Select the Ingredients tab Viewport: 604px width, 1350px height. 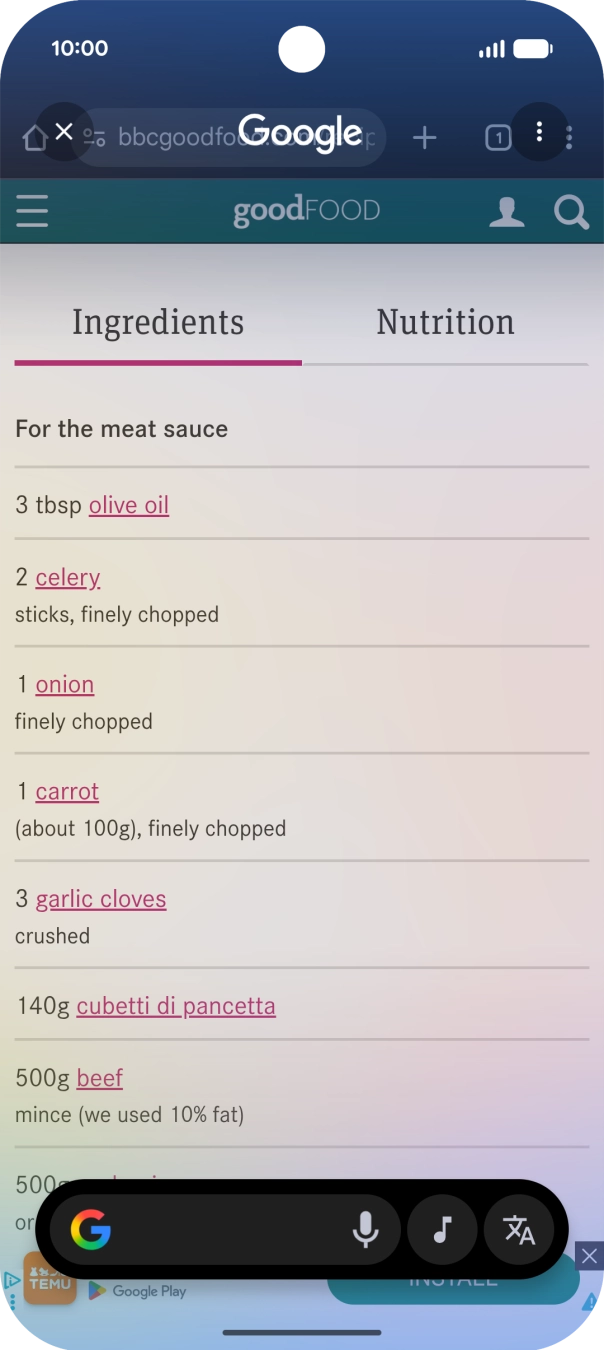point(158,322)
